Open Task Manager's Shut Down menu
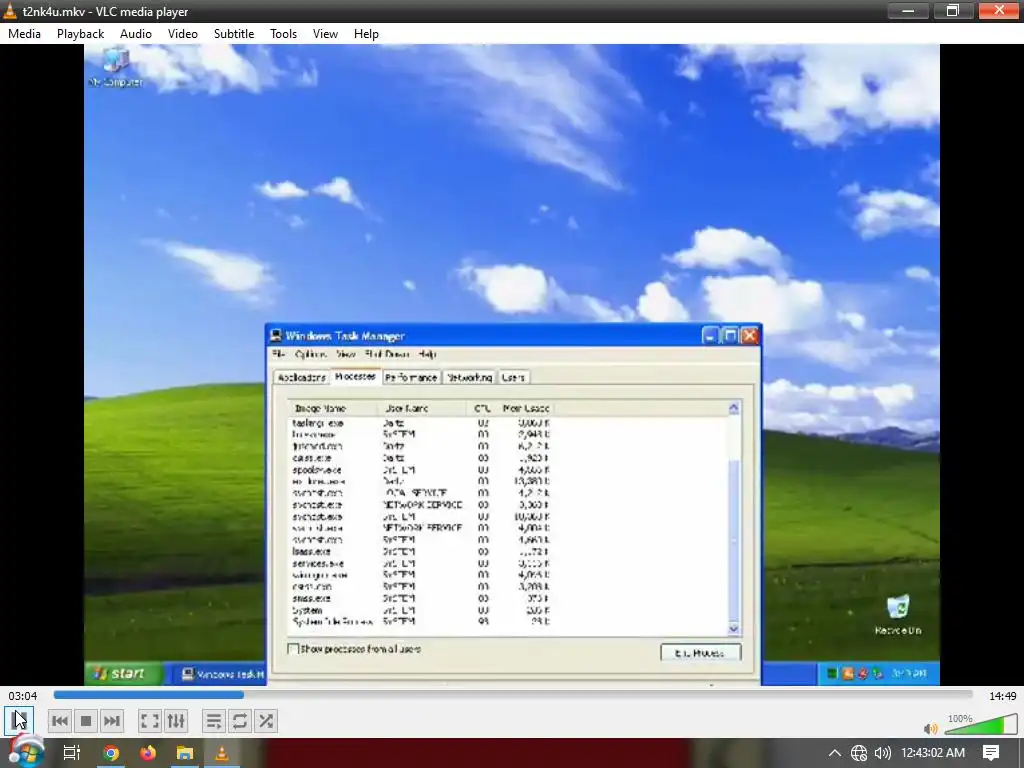The height and width of the screenshot is (768, 1024). point(387,354)
